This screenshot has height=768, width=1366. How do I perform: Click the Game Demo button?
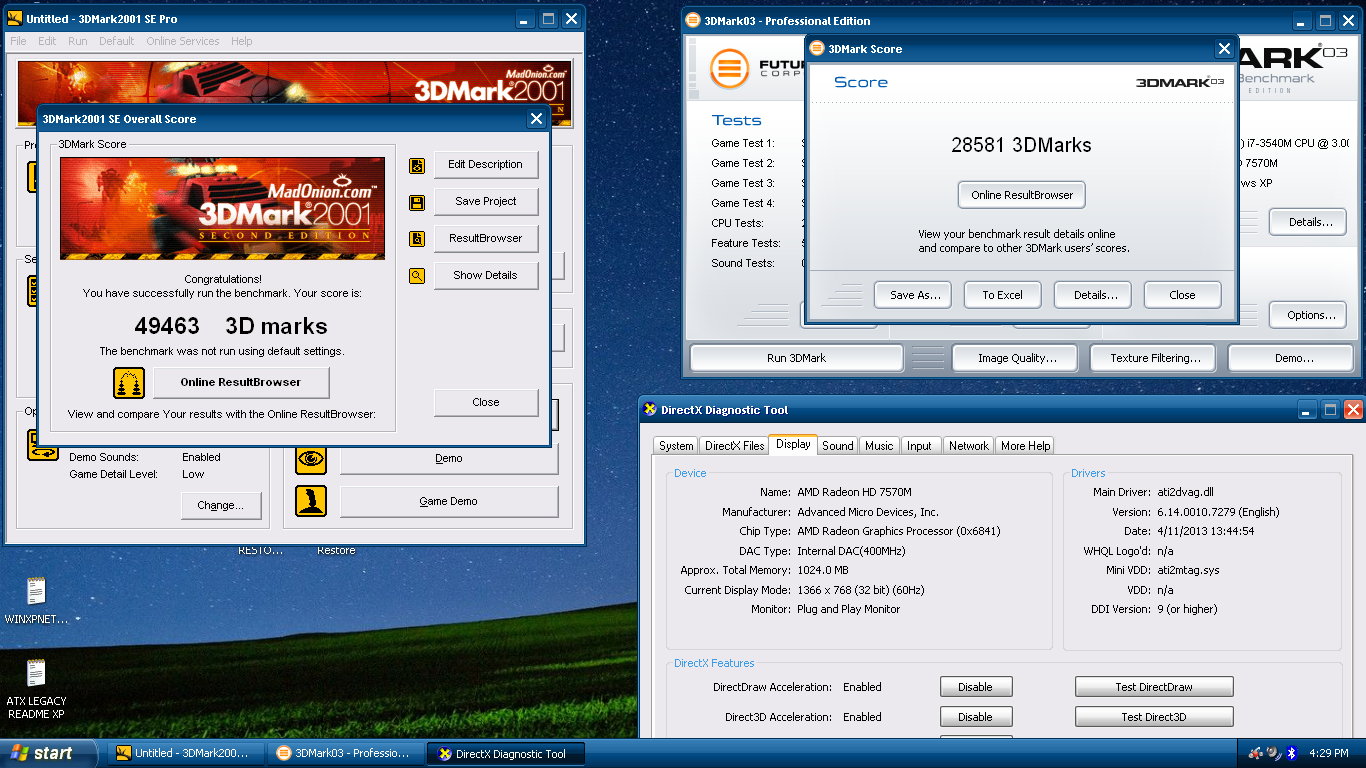[x=449, y=502]
